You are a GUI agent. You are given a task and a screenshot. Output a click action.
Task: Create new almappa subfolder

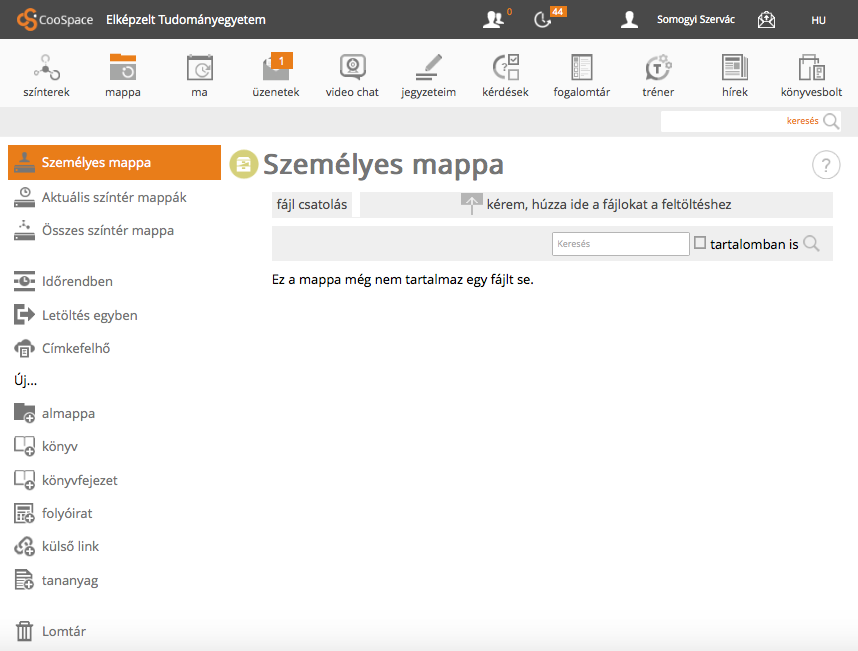pos(54,414)
